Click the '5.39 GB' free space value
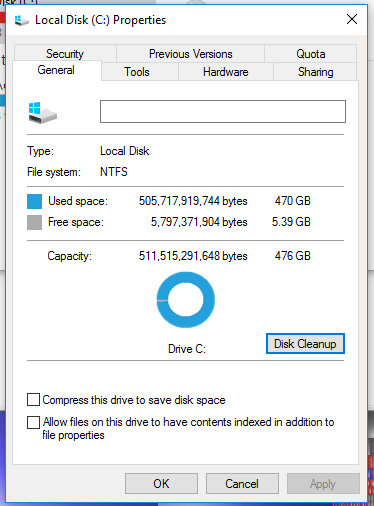374x506 pixels. [291, 222]
